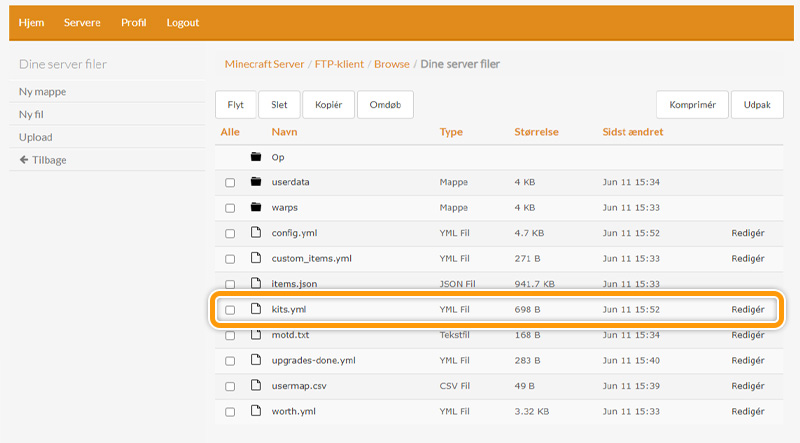Check the items.json checkbox
Viewport: 800px width, 443px height.
tap(230, 284)
